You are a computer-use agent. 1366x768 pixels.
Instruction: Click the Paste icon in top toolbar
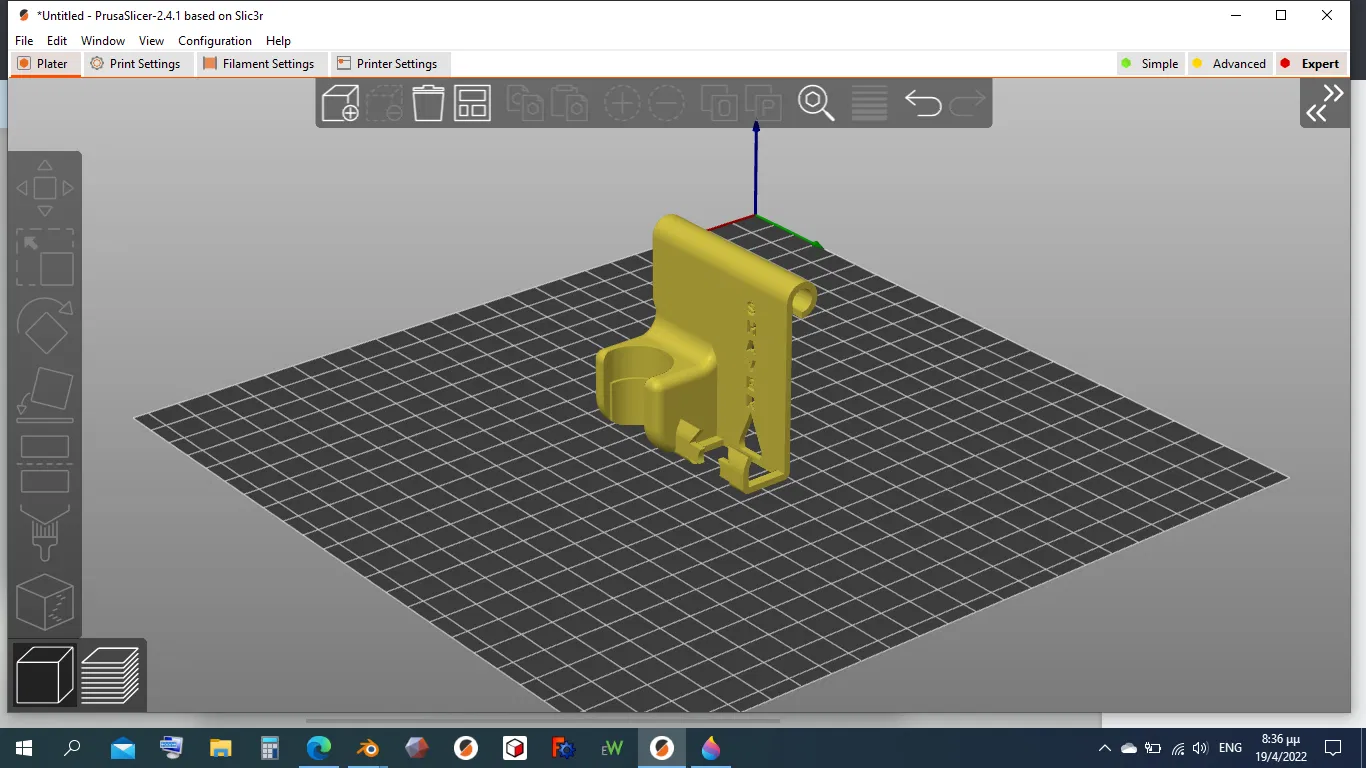click(568, 103)
